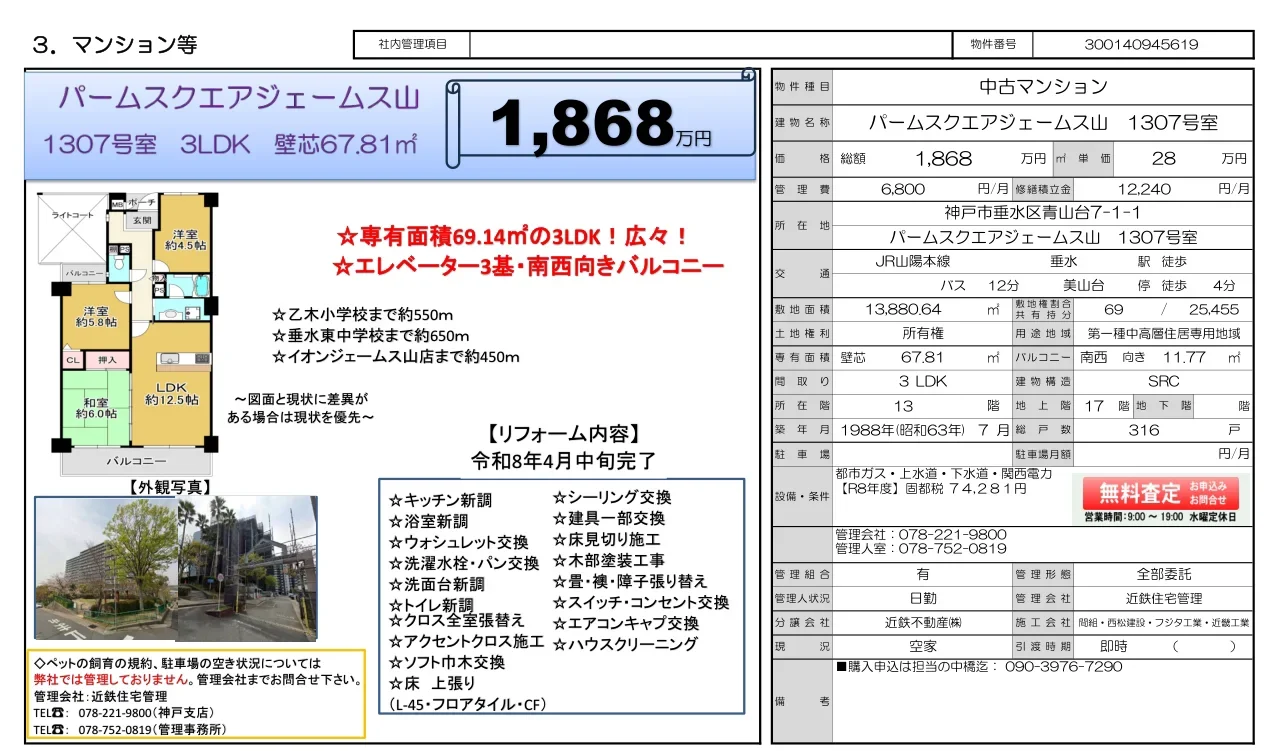Screen dimensions: 1280x751
Task: Click the パームスクエアジェームス山 title header
Action: 238,97
